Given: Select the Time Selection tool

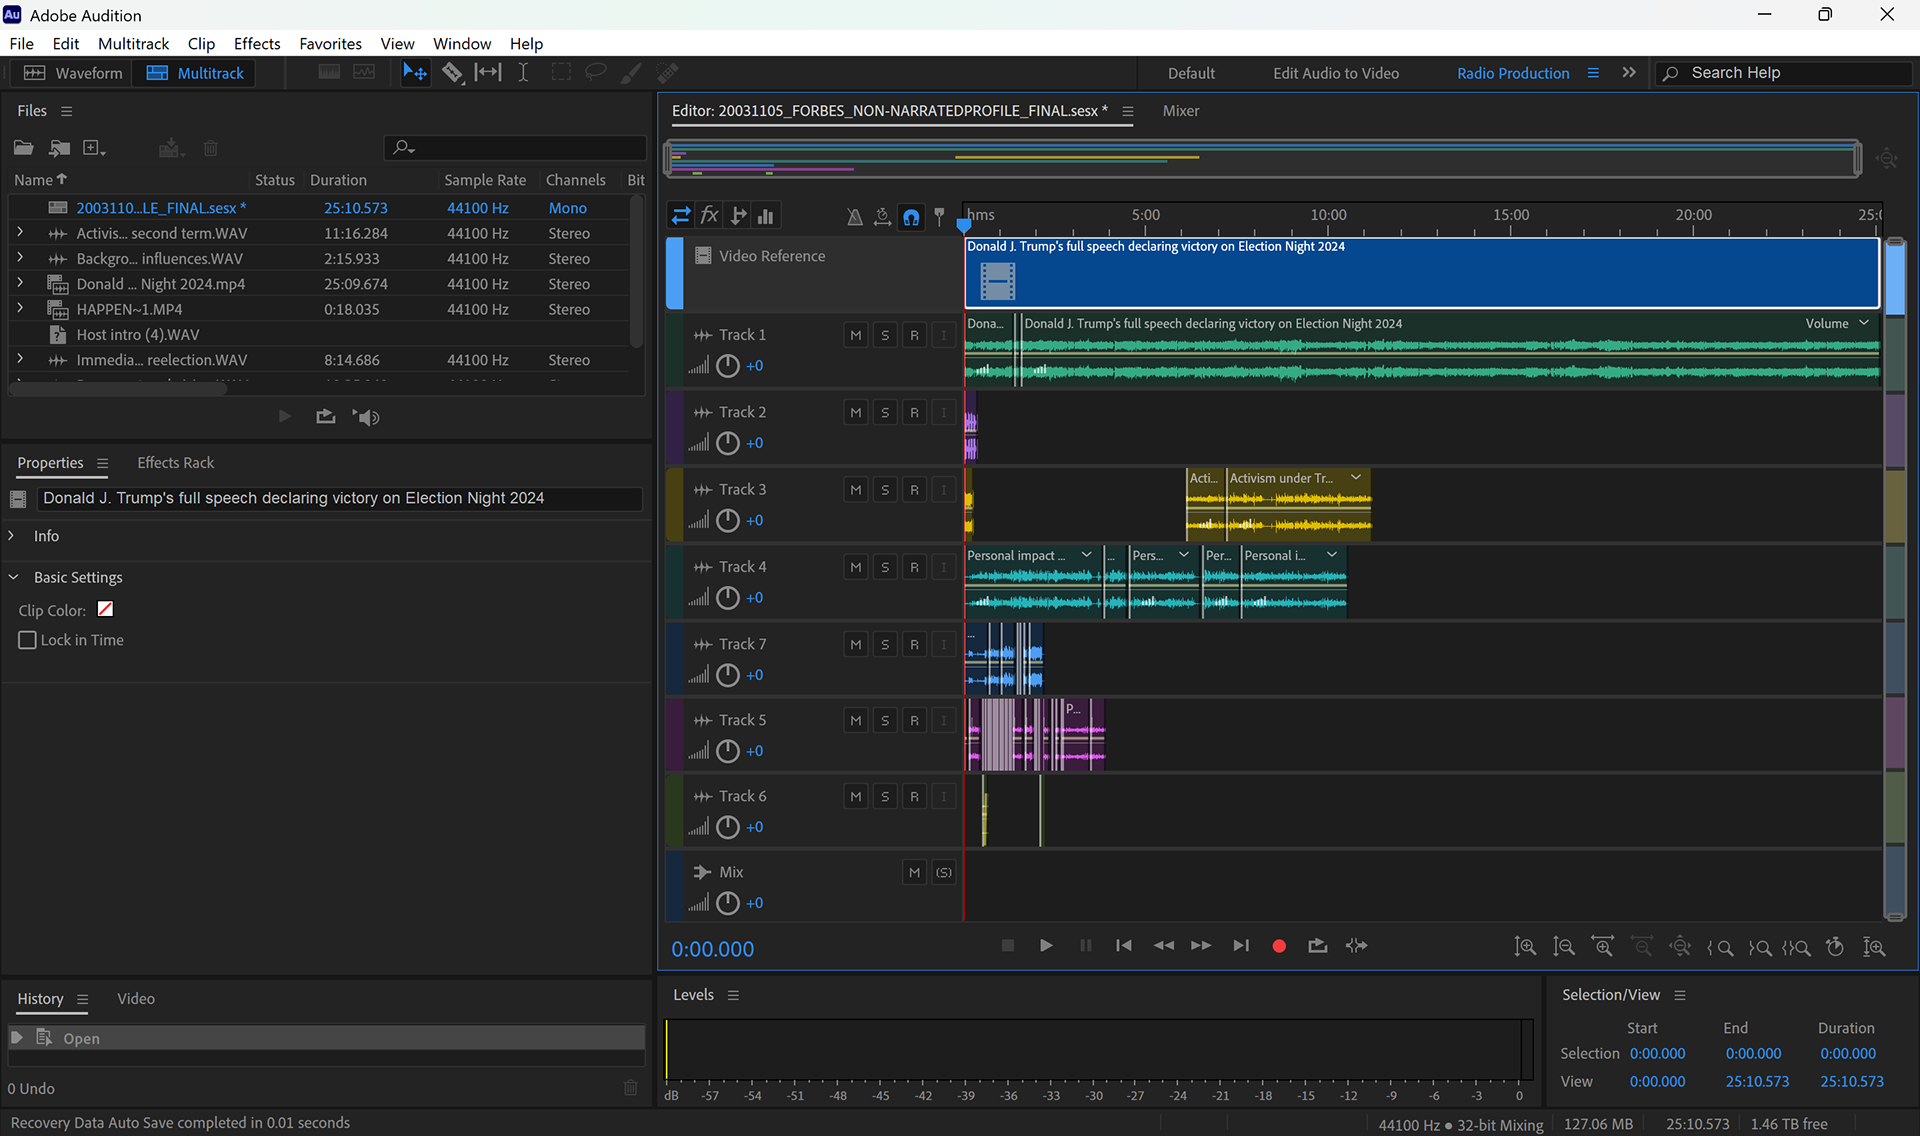Looking at the screenshot, I should (523, 73).
